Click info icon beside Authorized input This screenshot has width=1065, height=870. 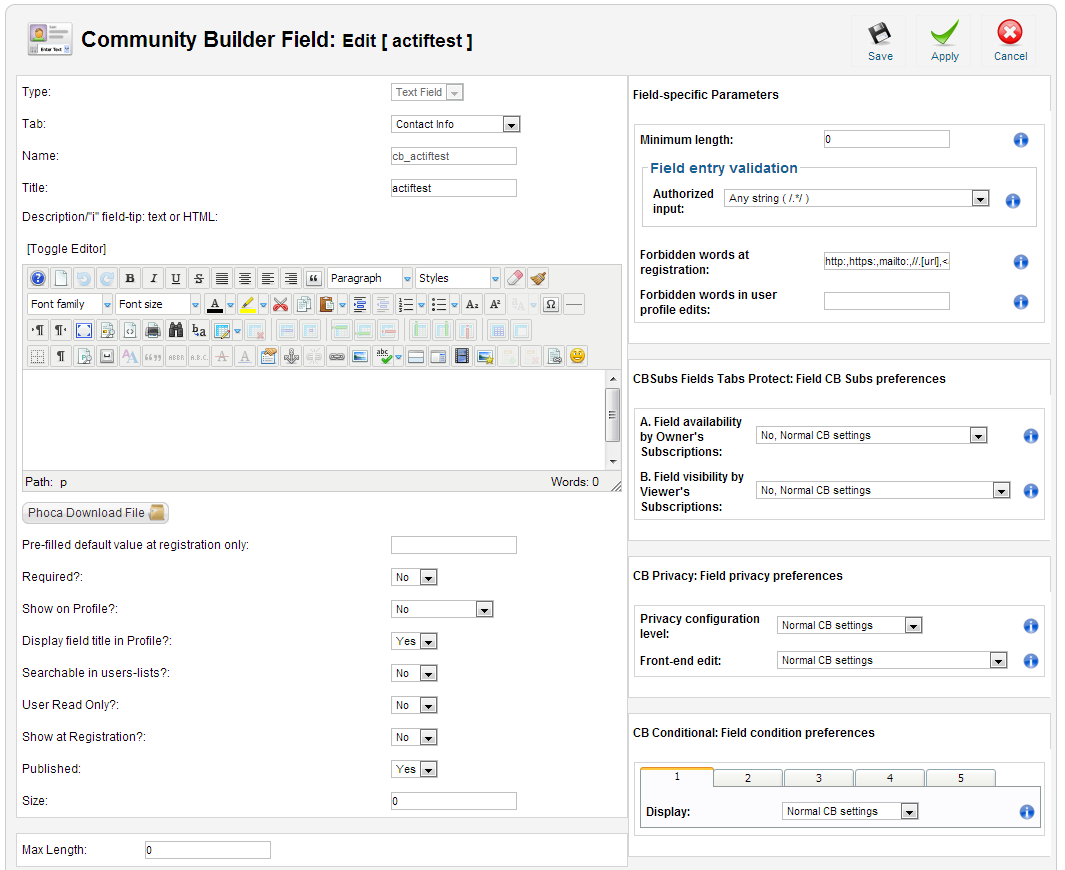(x=1012, y=201)
